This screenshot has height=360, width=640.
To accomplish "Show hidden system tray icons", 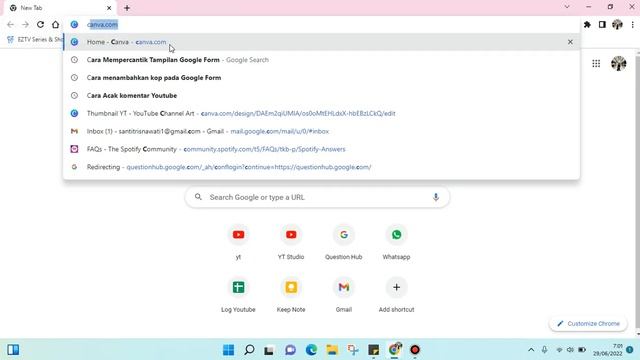I will click(x=531, y=350).
